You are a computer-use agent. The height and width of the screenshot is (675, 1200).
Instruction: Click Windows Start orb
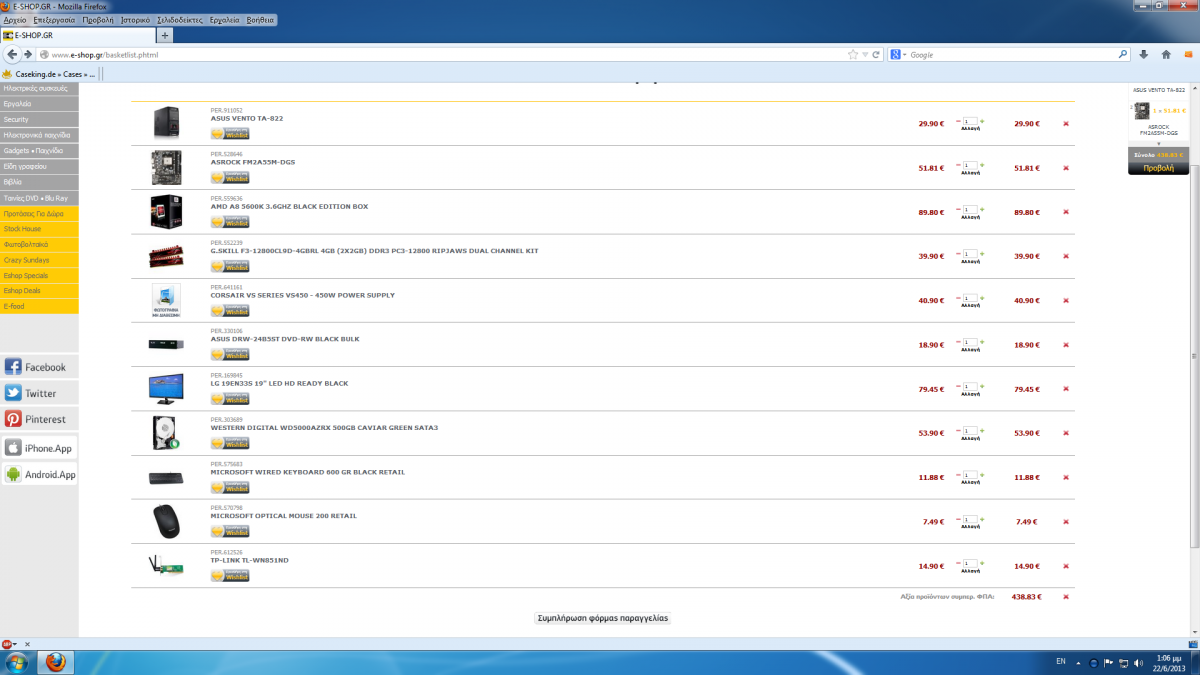click(x=17, y=662)
